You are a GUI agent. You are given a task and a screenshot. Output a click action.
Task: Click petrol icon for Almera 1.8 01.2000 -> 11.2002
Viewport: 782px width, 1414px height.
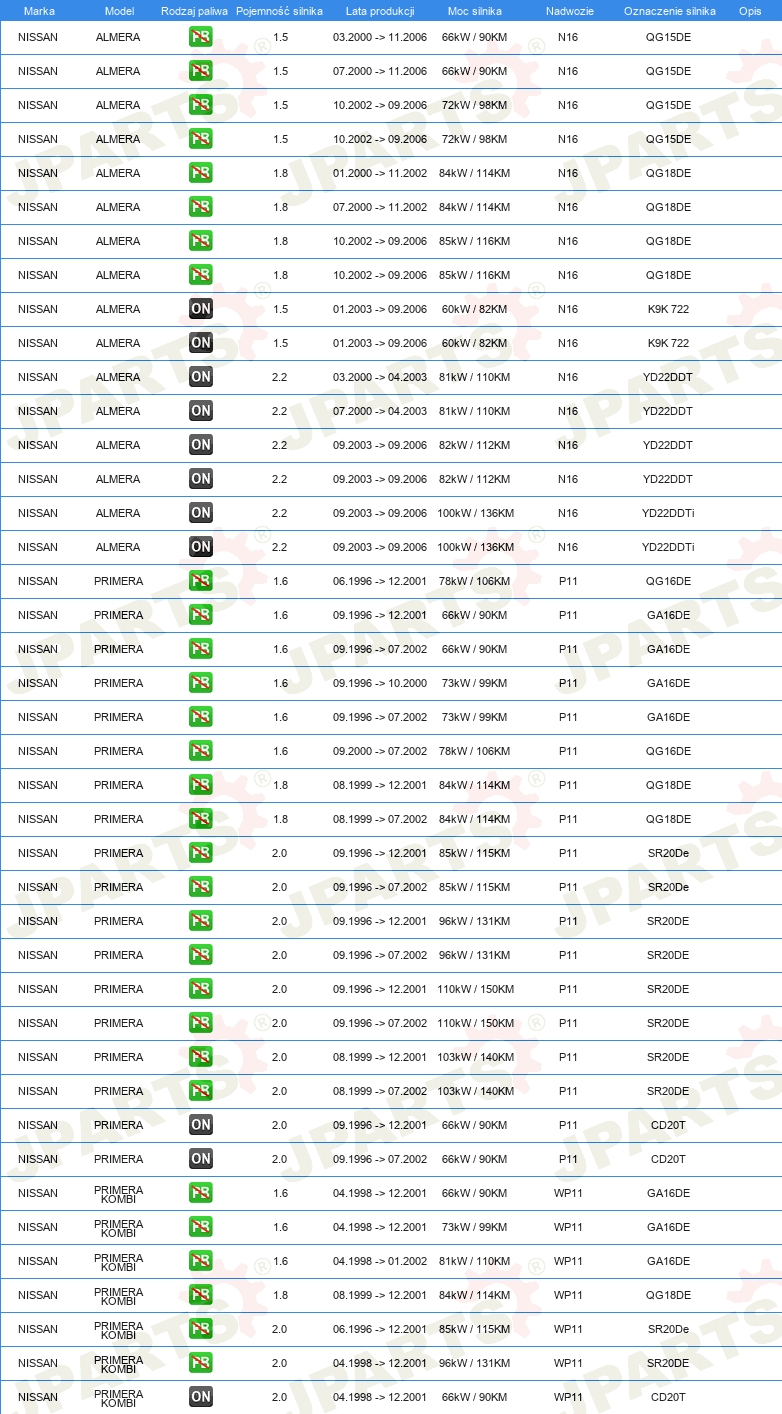click(201, 173)
